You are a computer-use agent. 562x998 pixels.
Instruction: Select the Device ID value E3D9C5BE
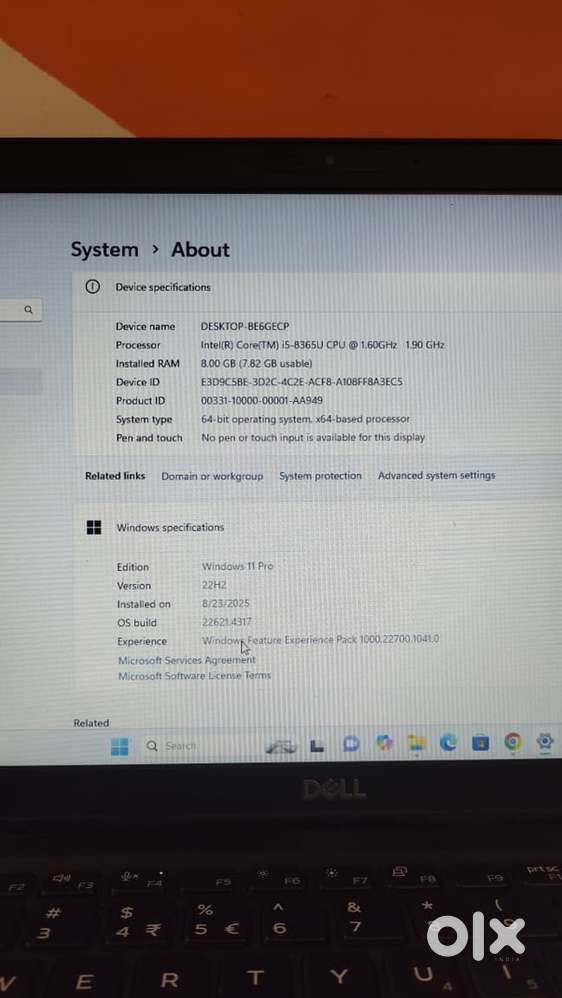pos(302,382)
